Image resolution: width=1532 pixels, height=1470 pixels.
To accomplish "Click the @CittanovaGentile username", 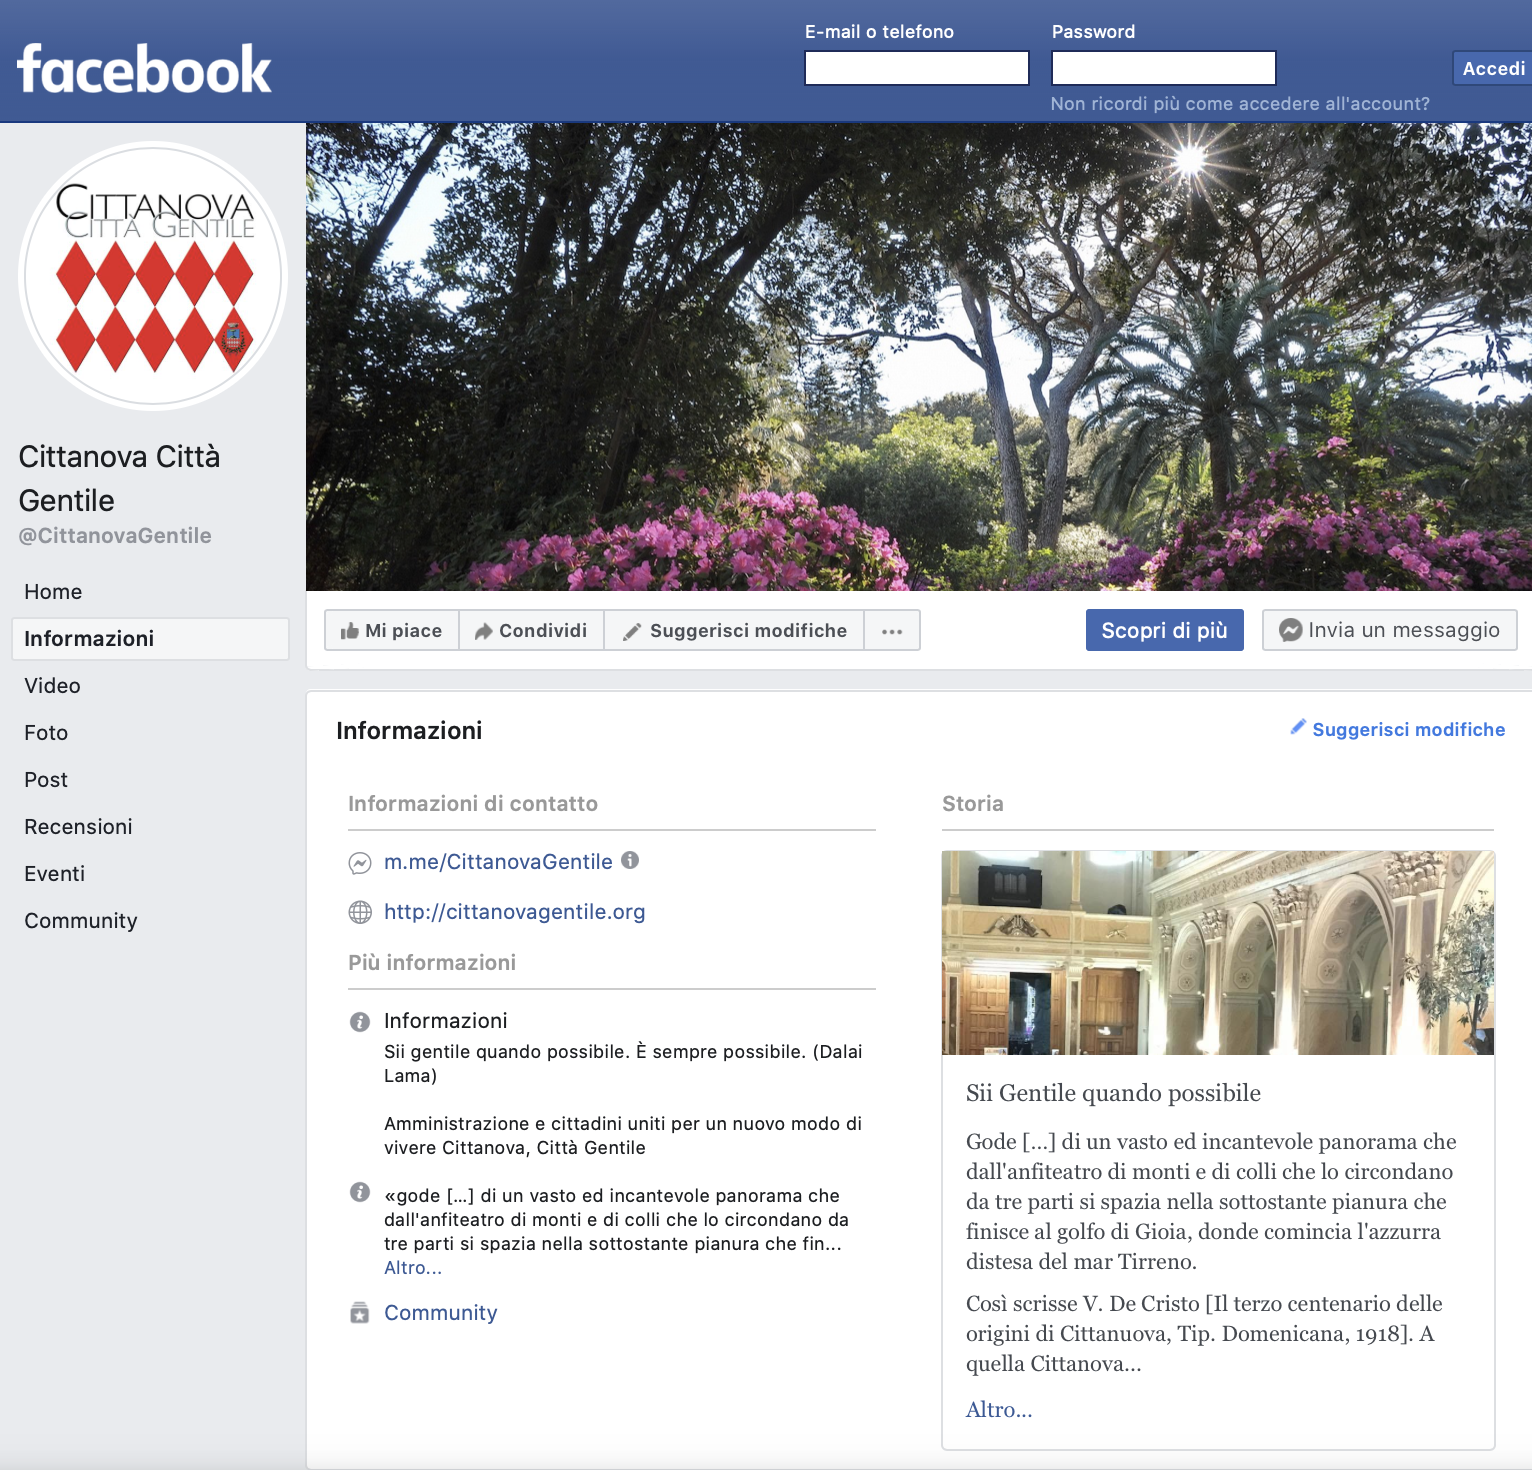I will tap(115, 536).
